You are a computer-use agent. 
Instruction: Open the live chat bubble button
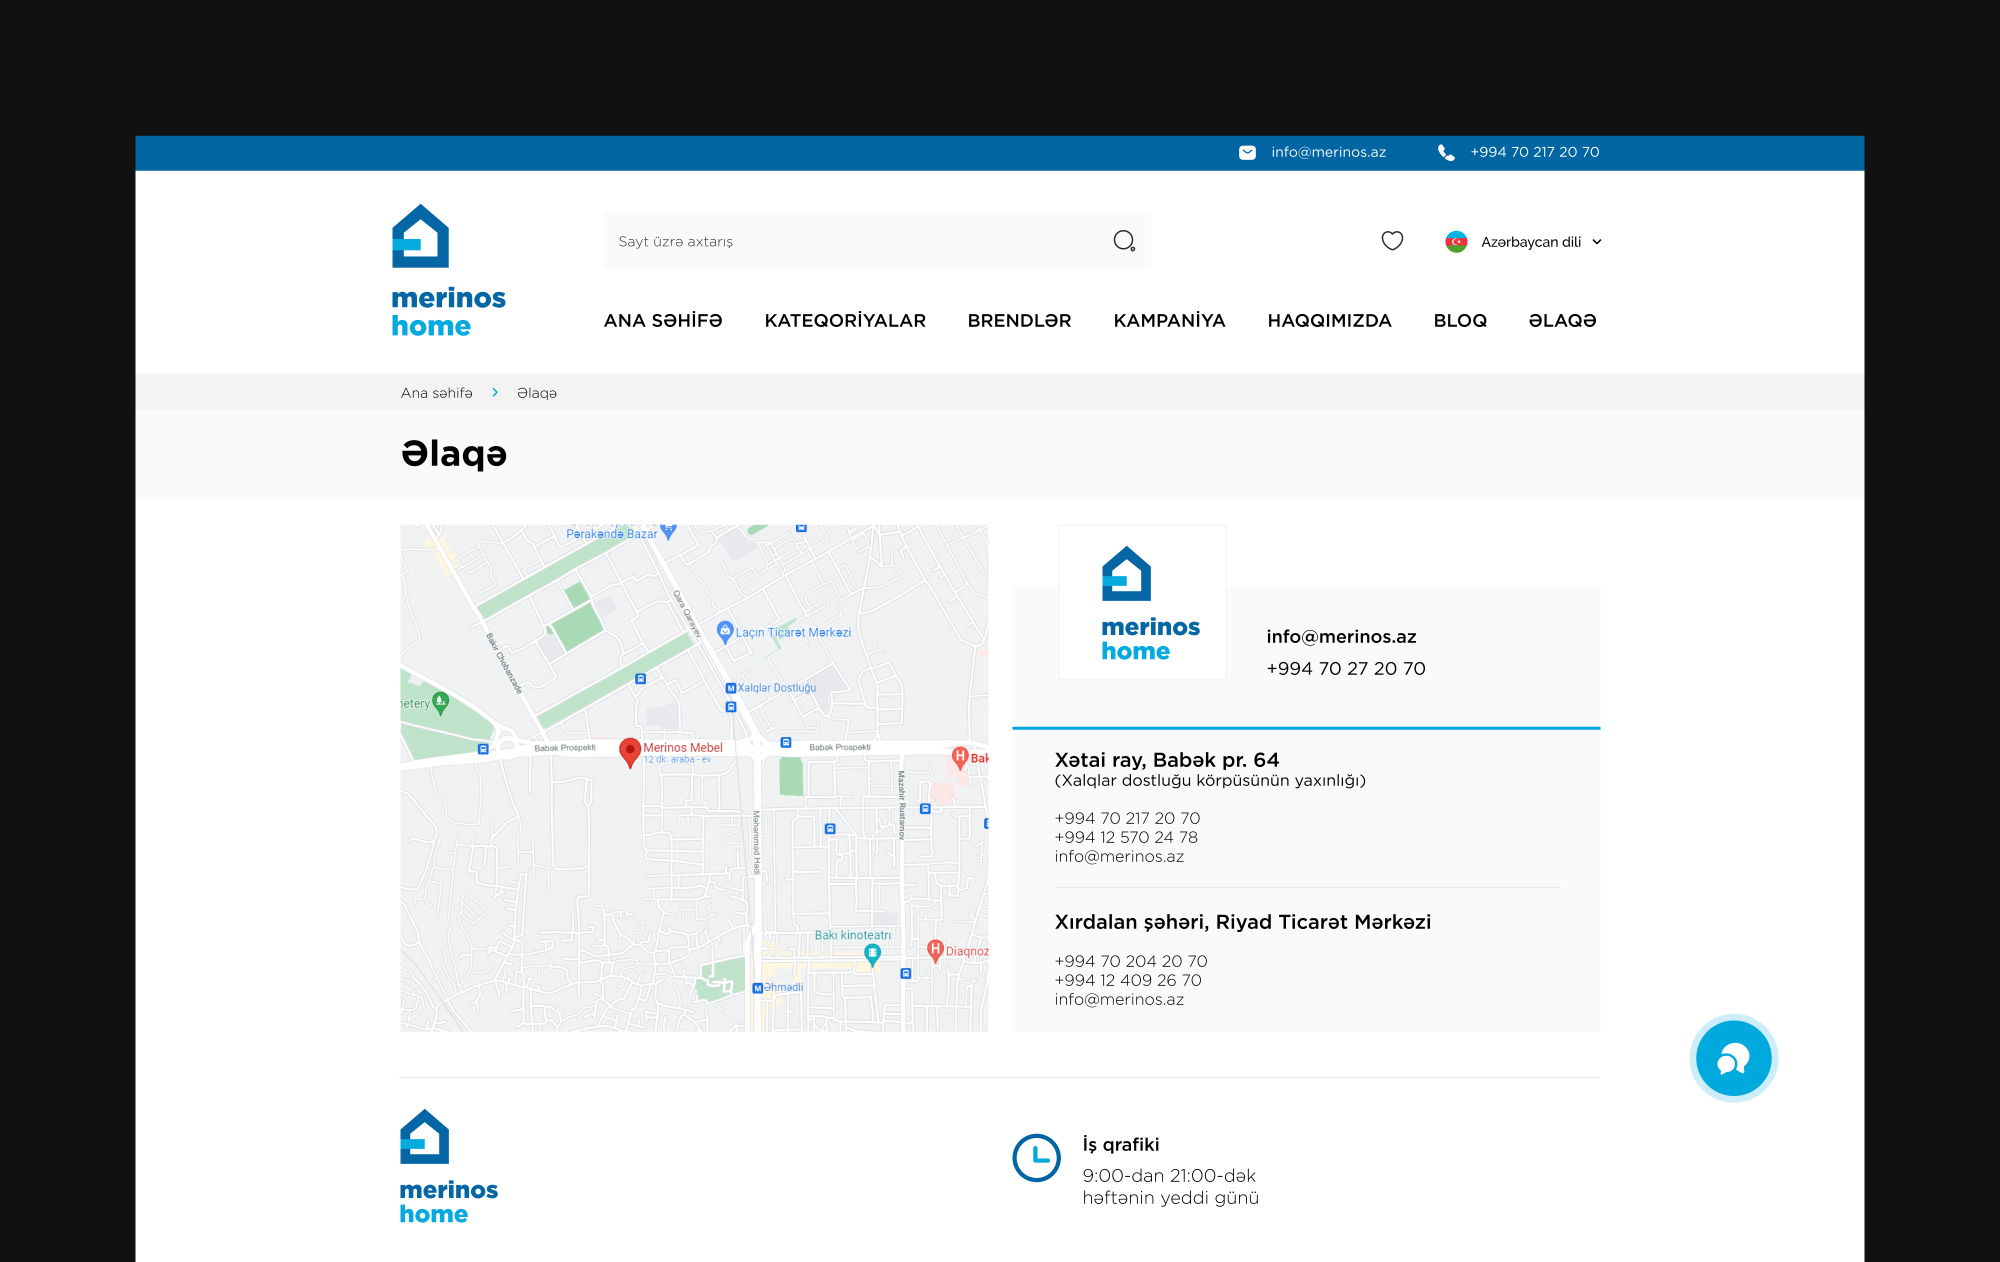[1733, 1058]
